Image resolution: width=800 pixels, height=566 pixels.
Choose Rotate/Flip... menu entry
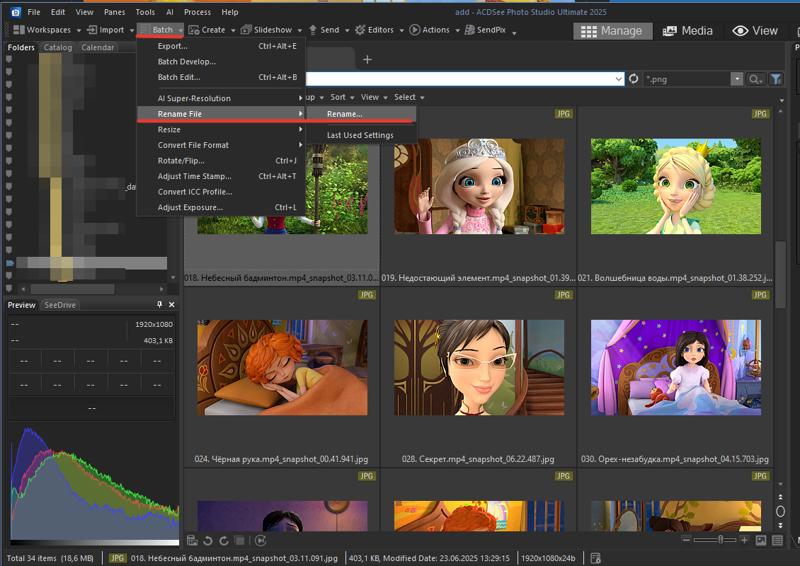tap(221, 161)
